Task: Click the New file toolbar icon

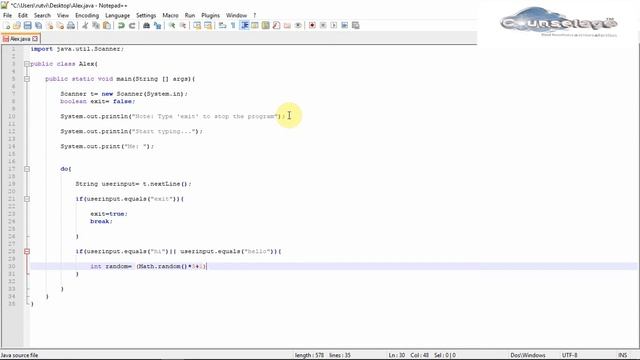Action: [x=7, y=25]
